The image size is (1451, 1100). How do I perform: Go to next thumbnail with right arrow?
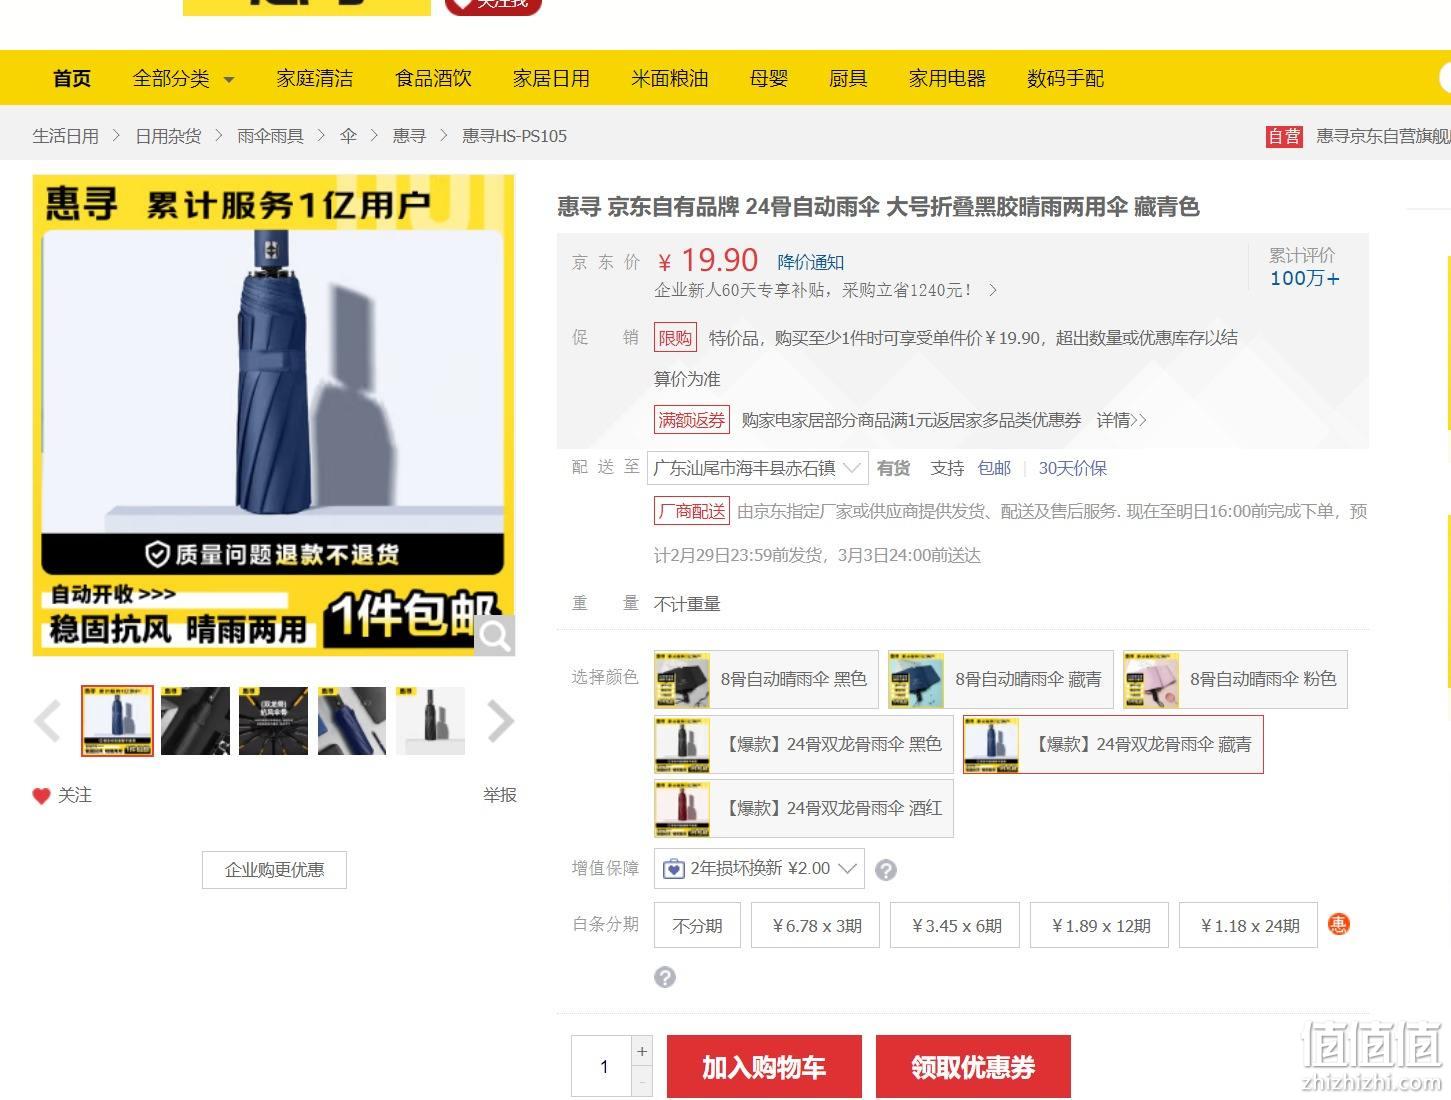point(500,721)
